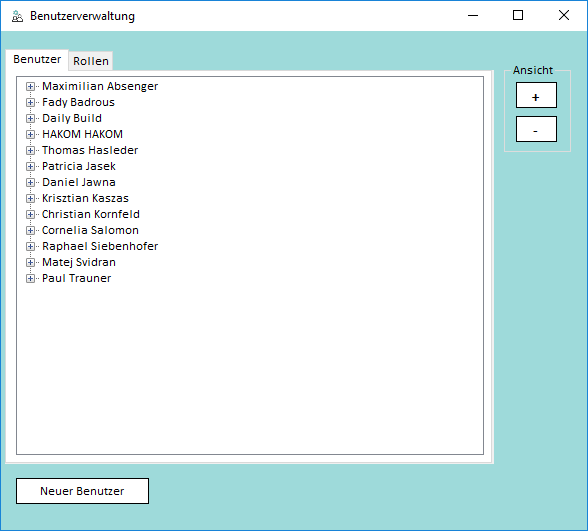This screenshot has width=588, height=531.
Task: Select Krisztian Kaszas in the list
Action: [85, 198]
